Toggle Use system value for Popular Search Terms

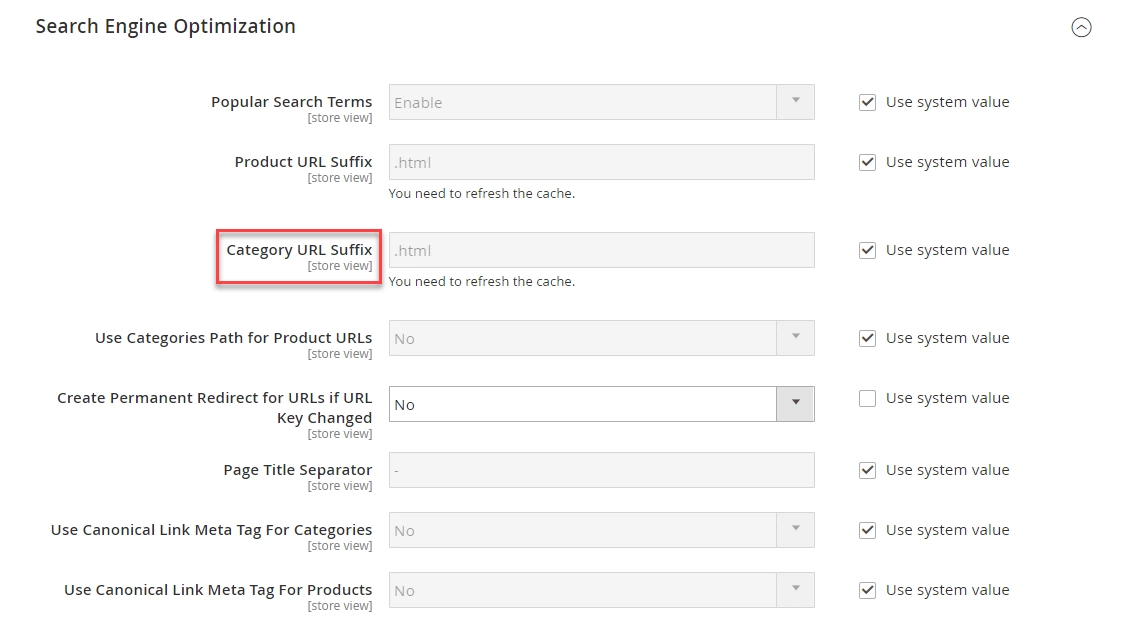(867, 102)
